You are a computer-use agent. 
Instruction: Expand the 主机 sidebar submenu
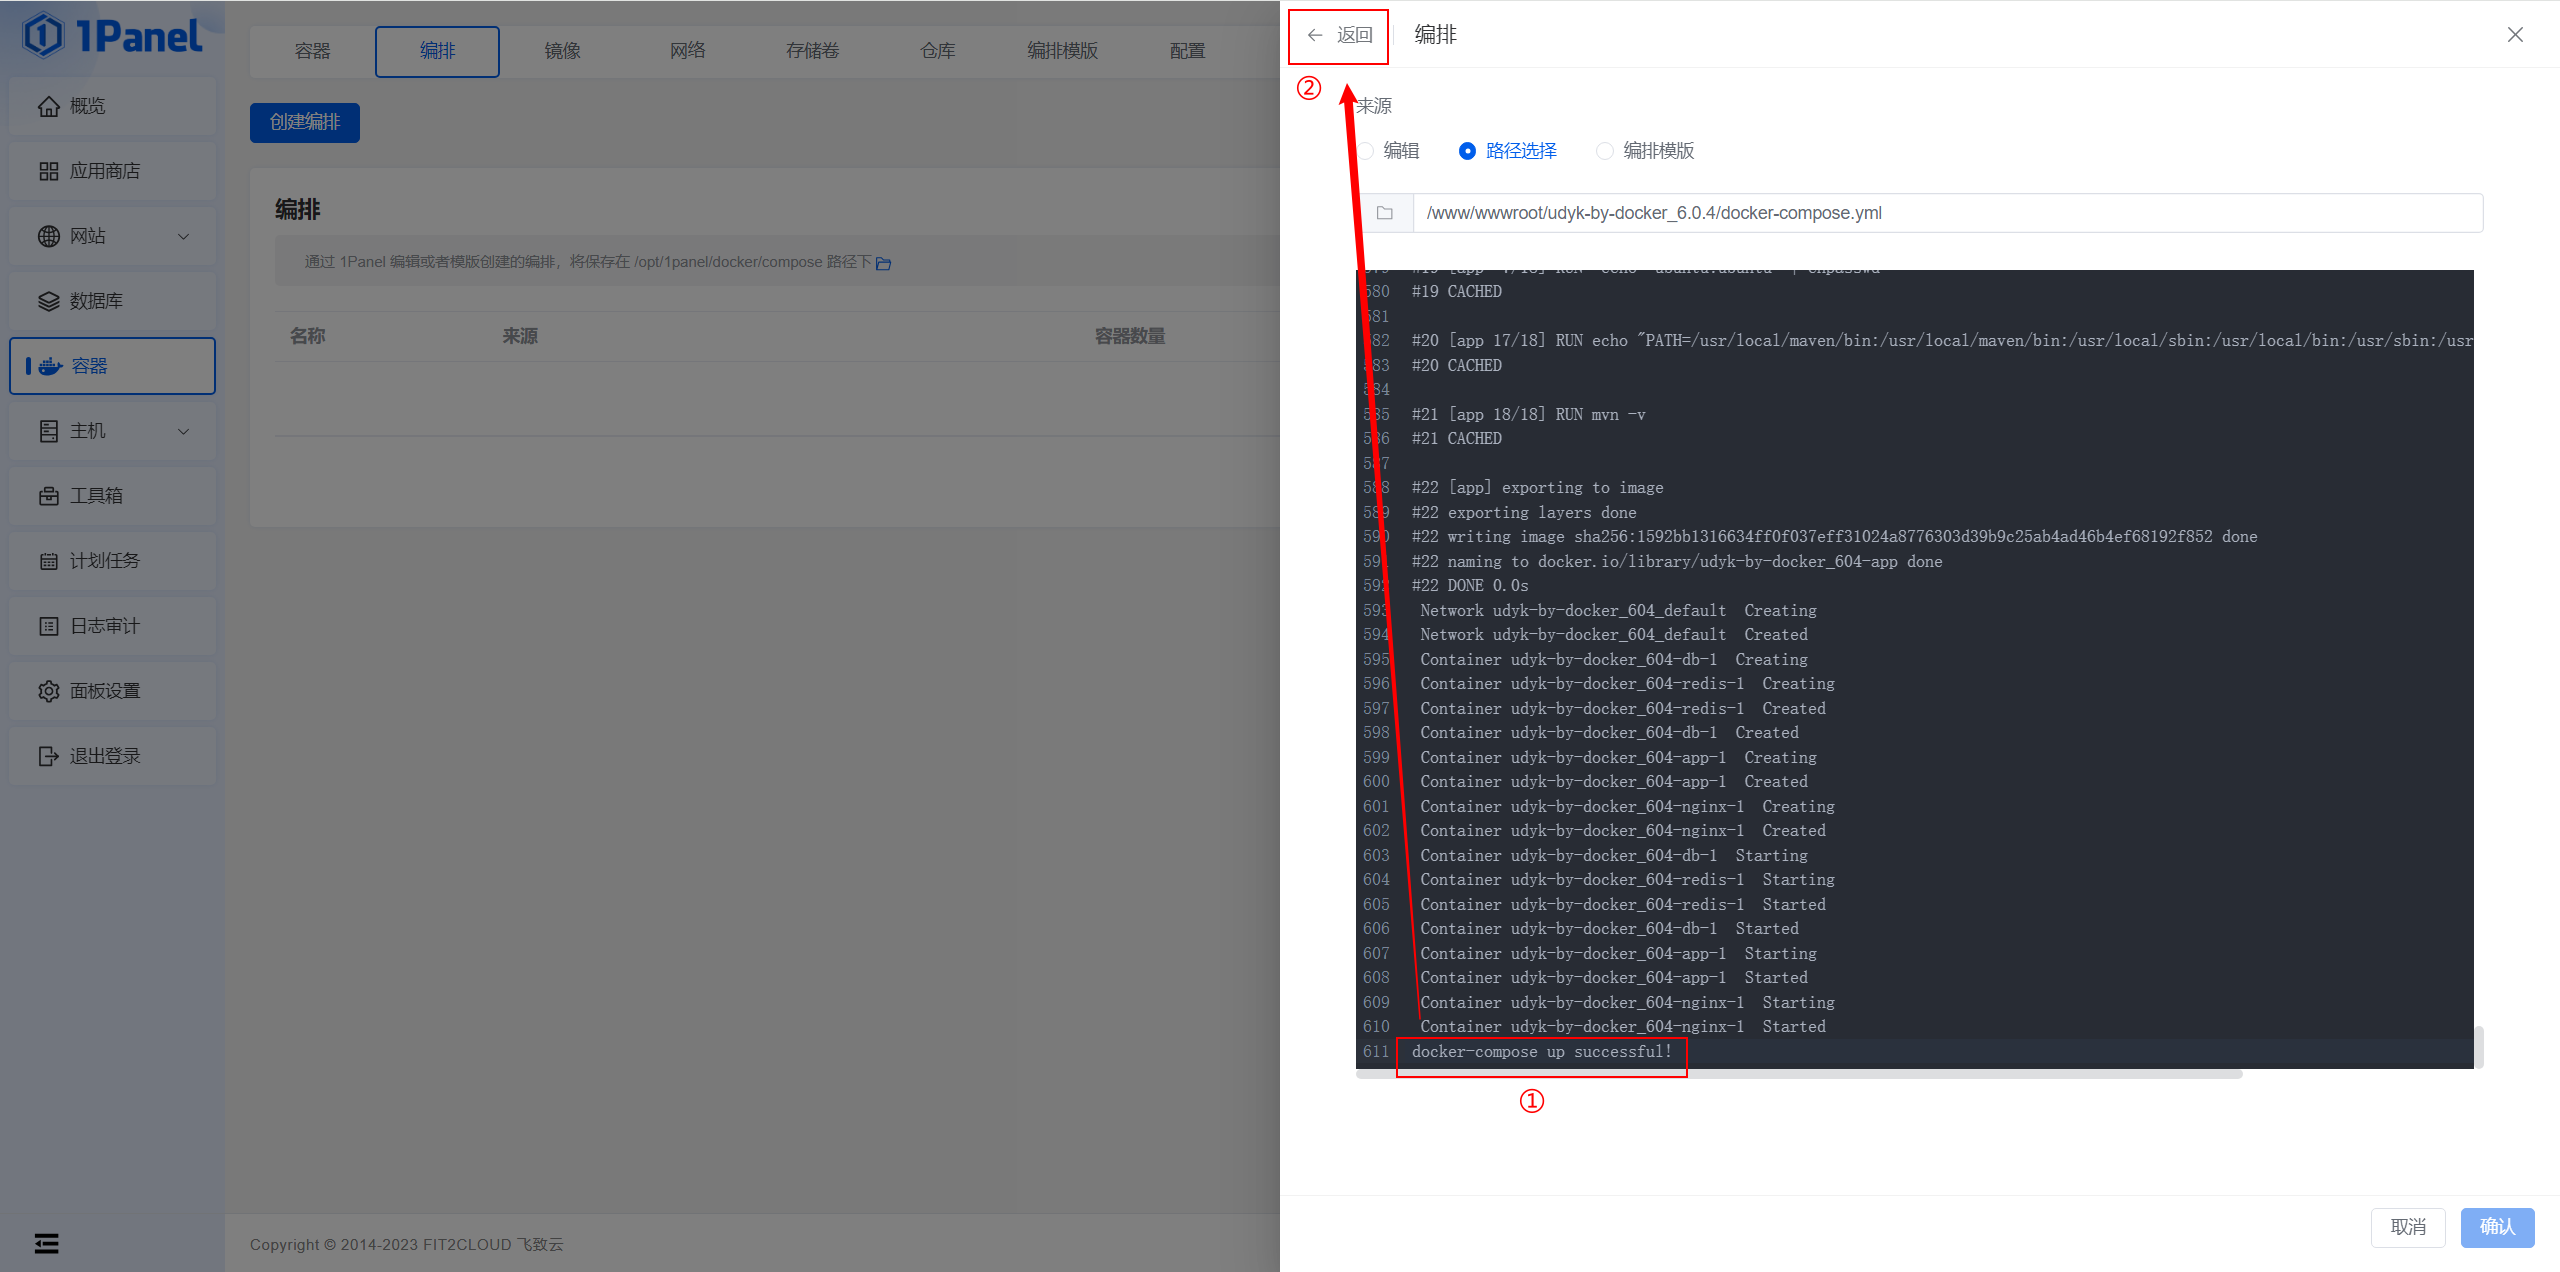tap(183, 431)
